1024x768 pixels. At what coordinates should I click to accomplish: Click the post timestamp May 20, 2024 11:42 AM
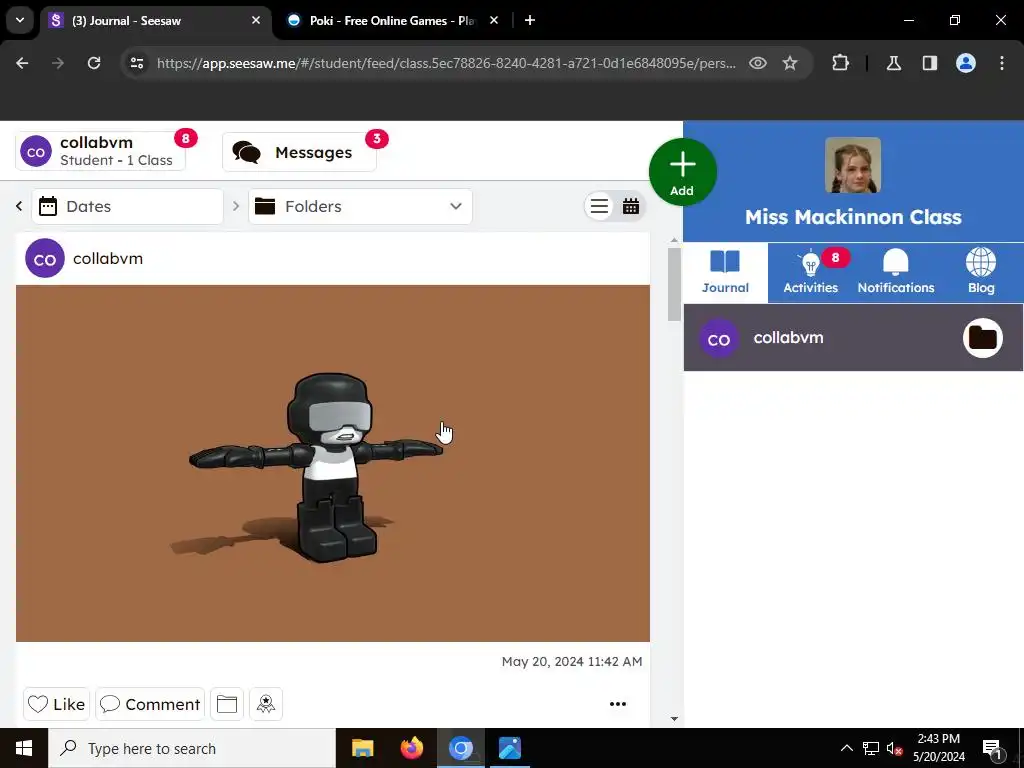572,662
